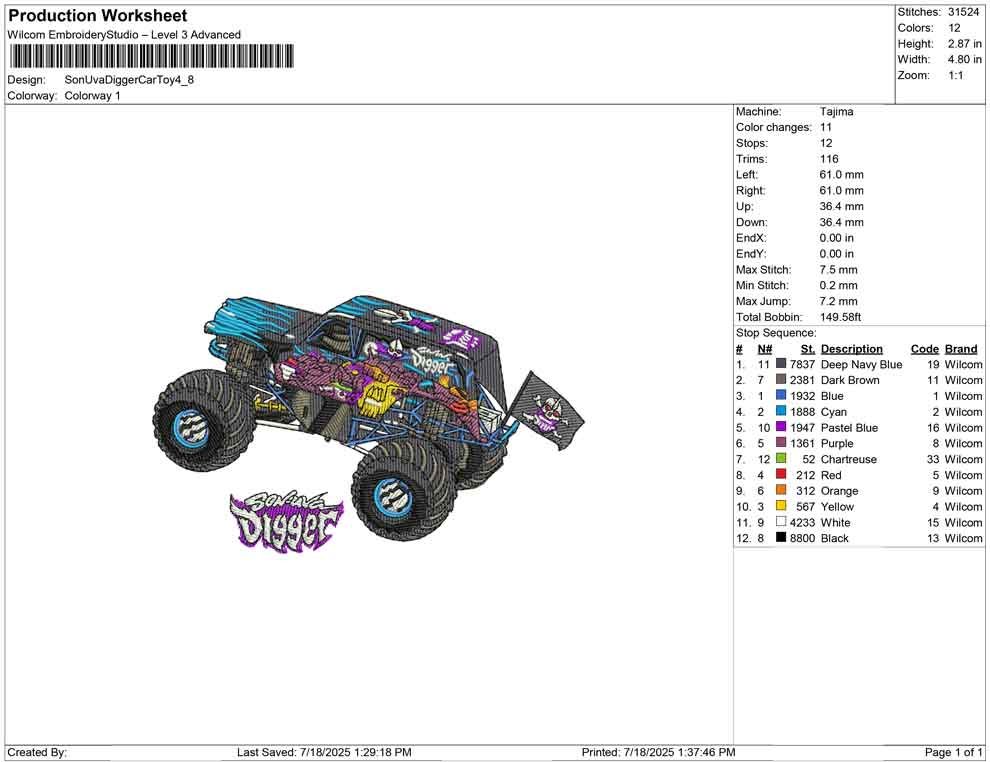Screen dimensions: 990x762
Task: Click the Blue thread color swatch
Action: point(781,395)
